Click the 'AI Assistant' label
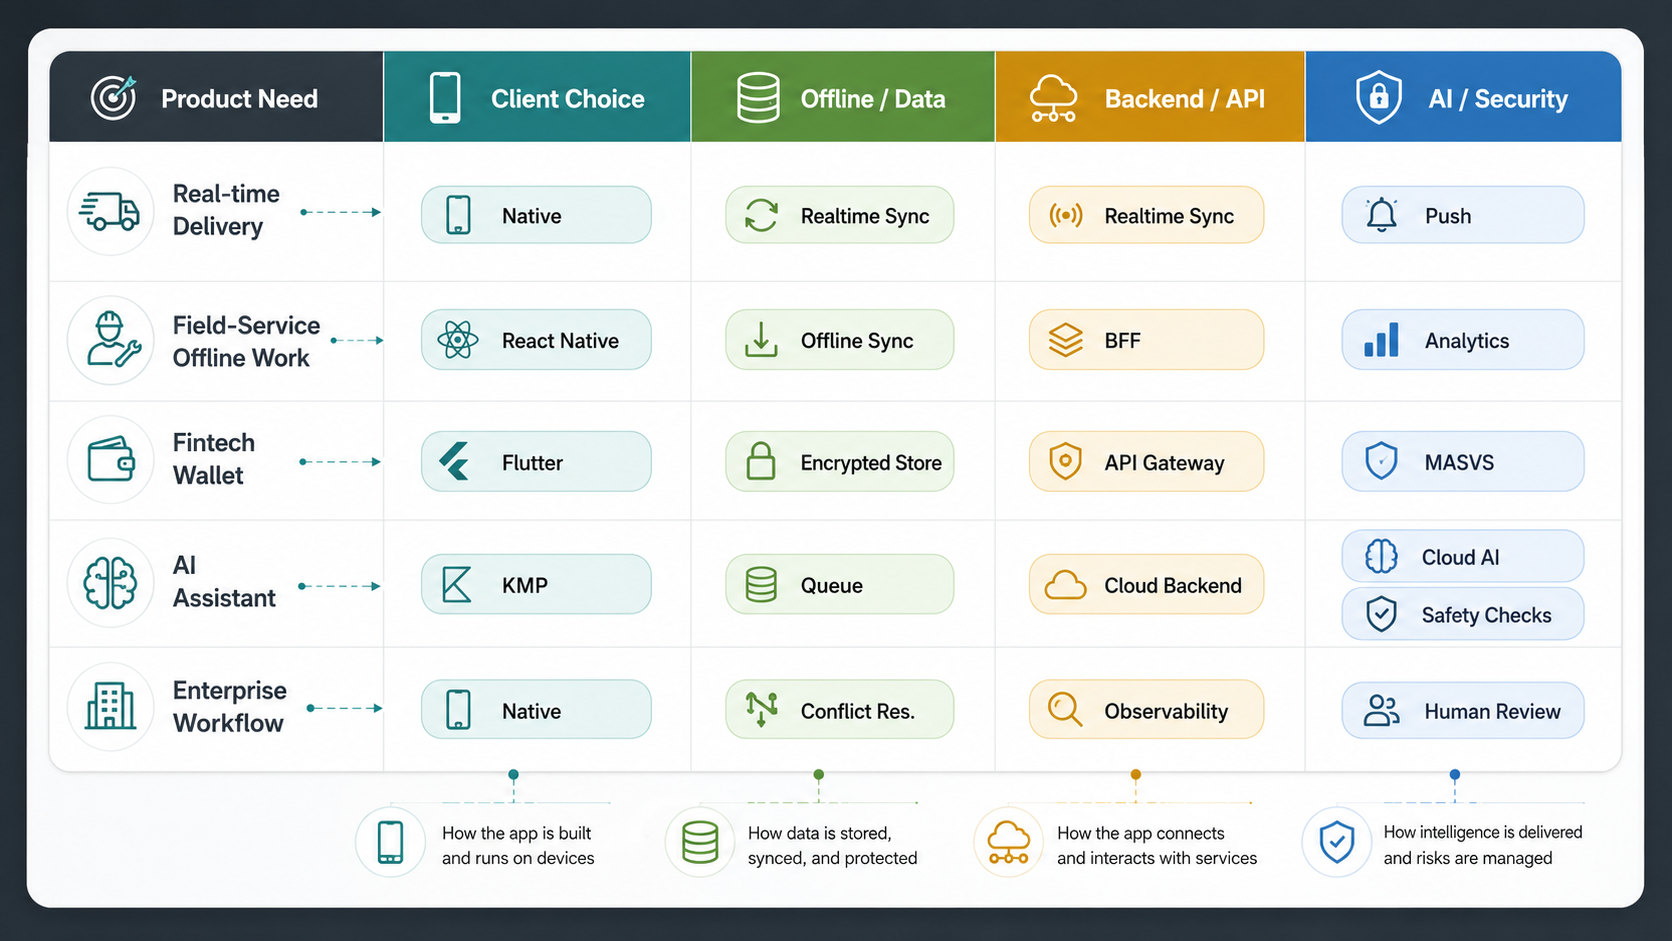Image resolution: width=1672 pixels, height=941 pixels. [x=224, y=582]
